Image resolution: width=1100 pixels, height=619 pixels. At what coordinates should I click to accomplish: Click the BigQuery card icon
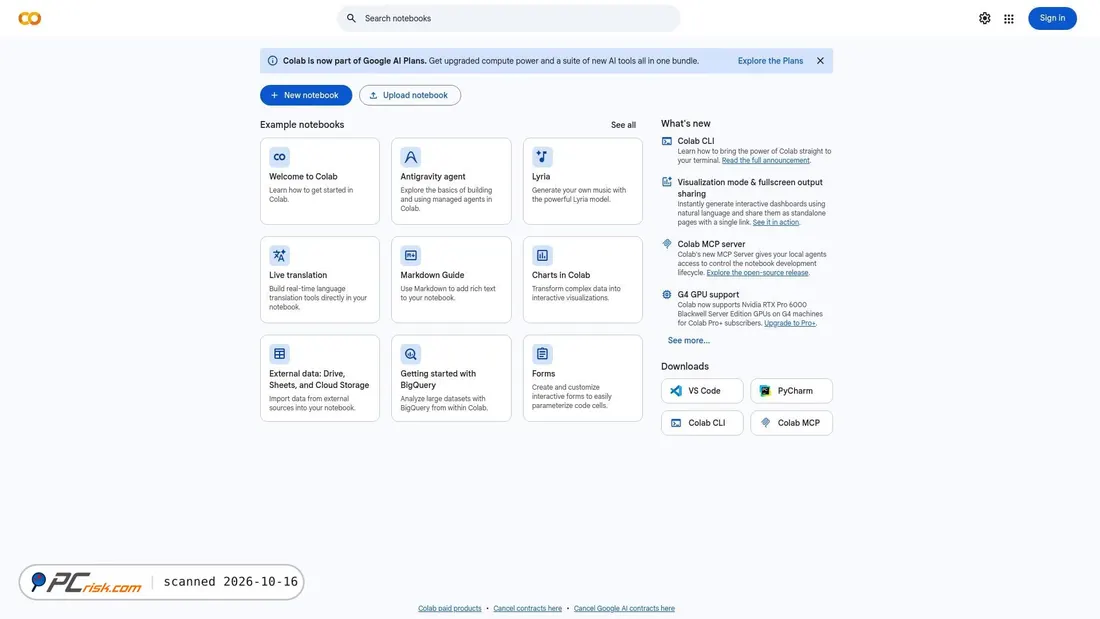click(410, 354)
